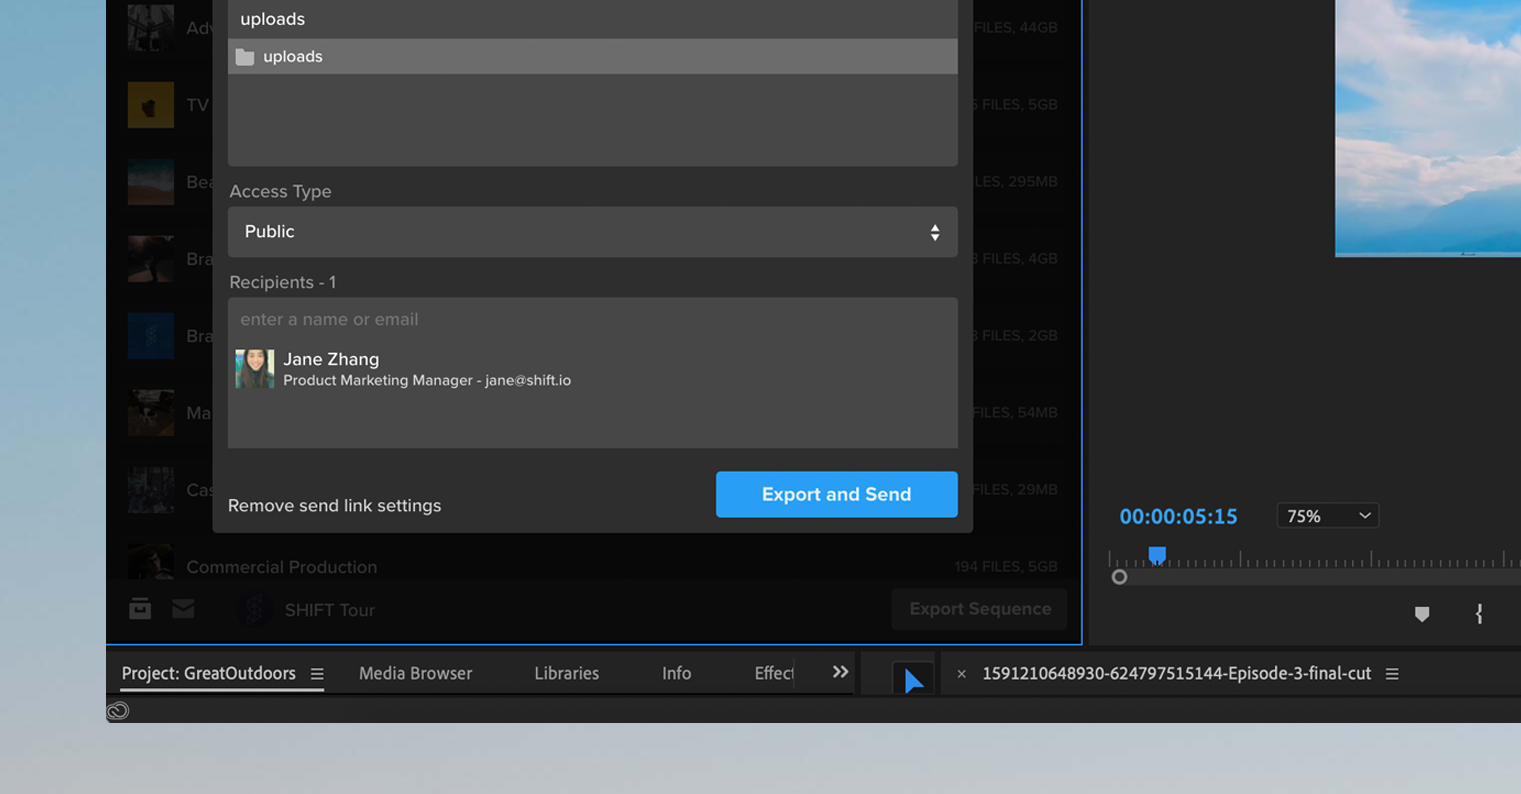Open the email sharing icon beside the archive icon
The image size is (1521, 794).
point(184,608)
